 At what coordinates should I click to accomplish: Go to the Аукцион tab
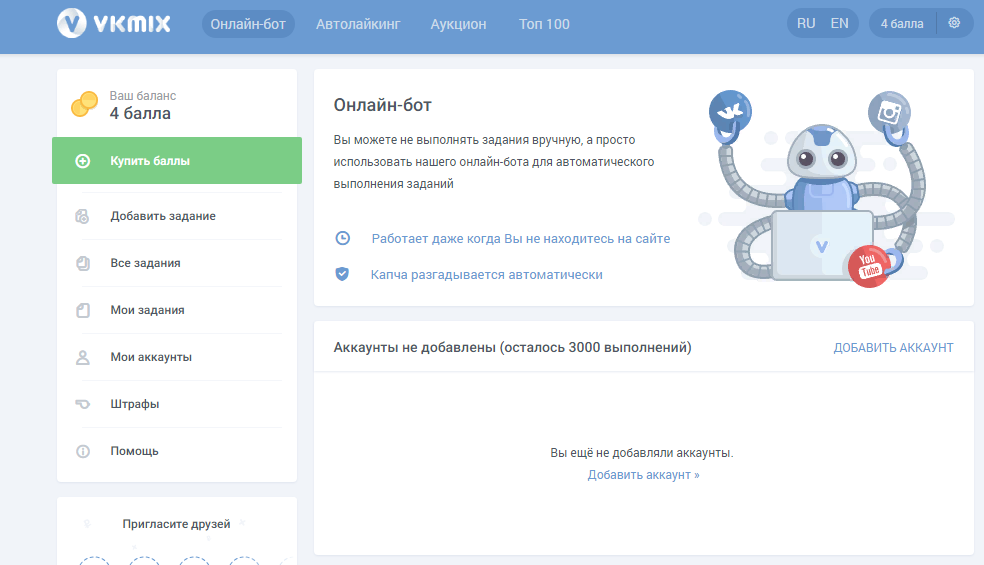click(x=458, y=24)
